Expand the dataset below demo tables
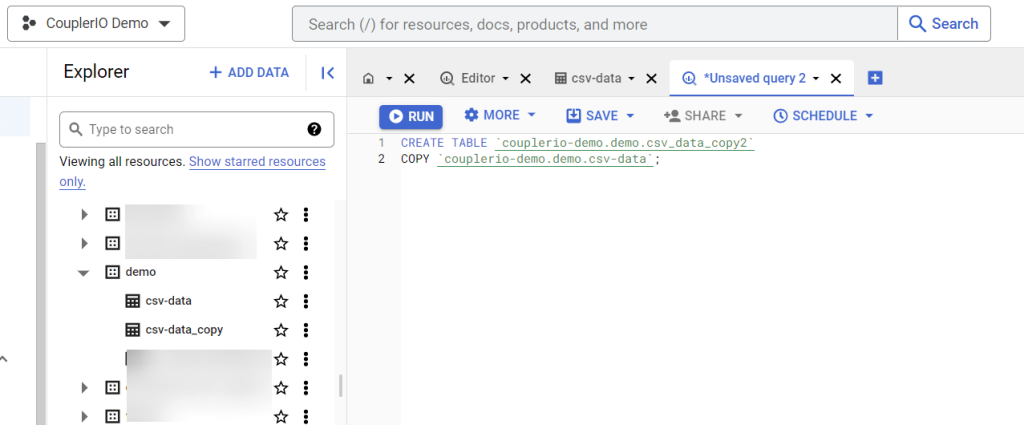This screenshot has height=425, width=1024. click(x=84, y=388)
